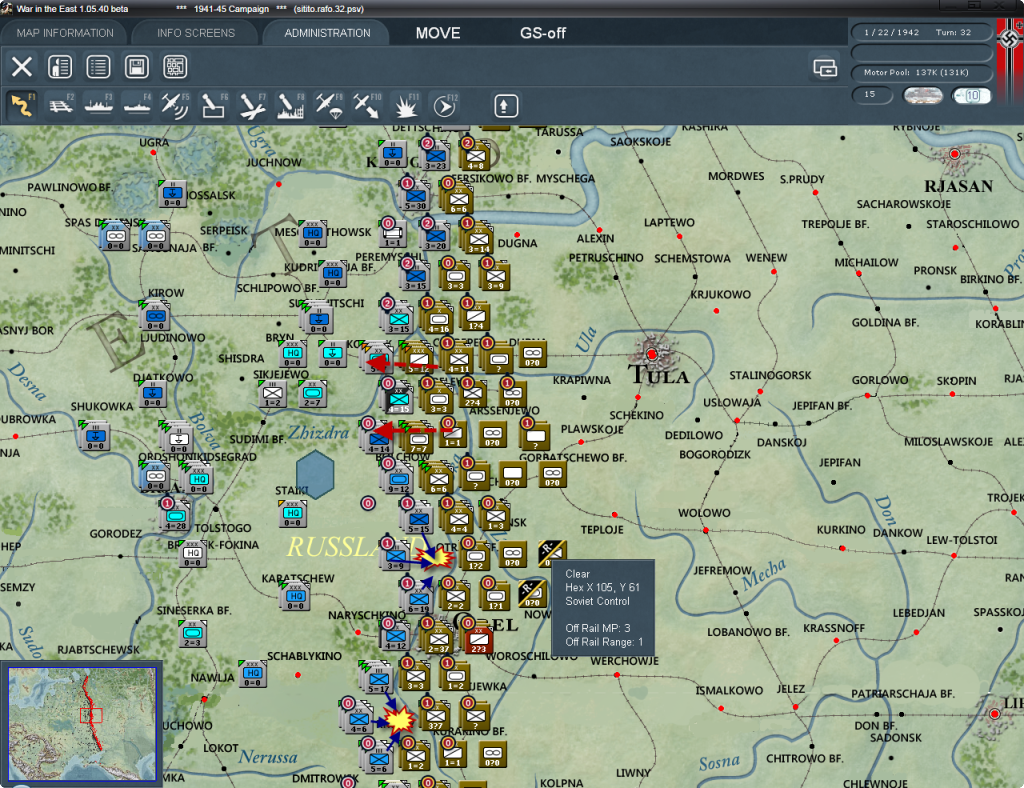Open the INFO SCREENS tab
The image size is (1024, 788).
pos(196,33)
